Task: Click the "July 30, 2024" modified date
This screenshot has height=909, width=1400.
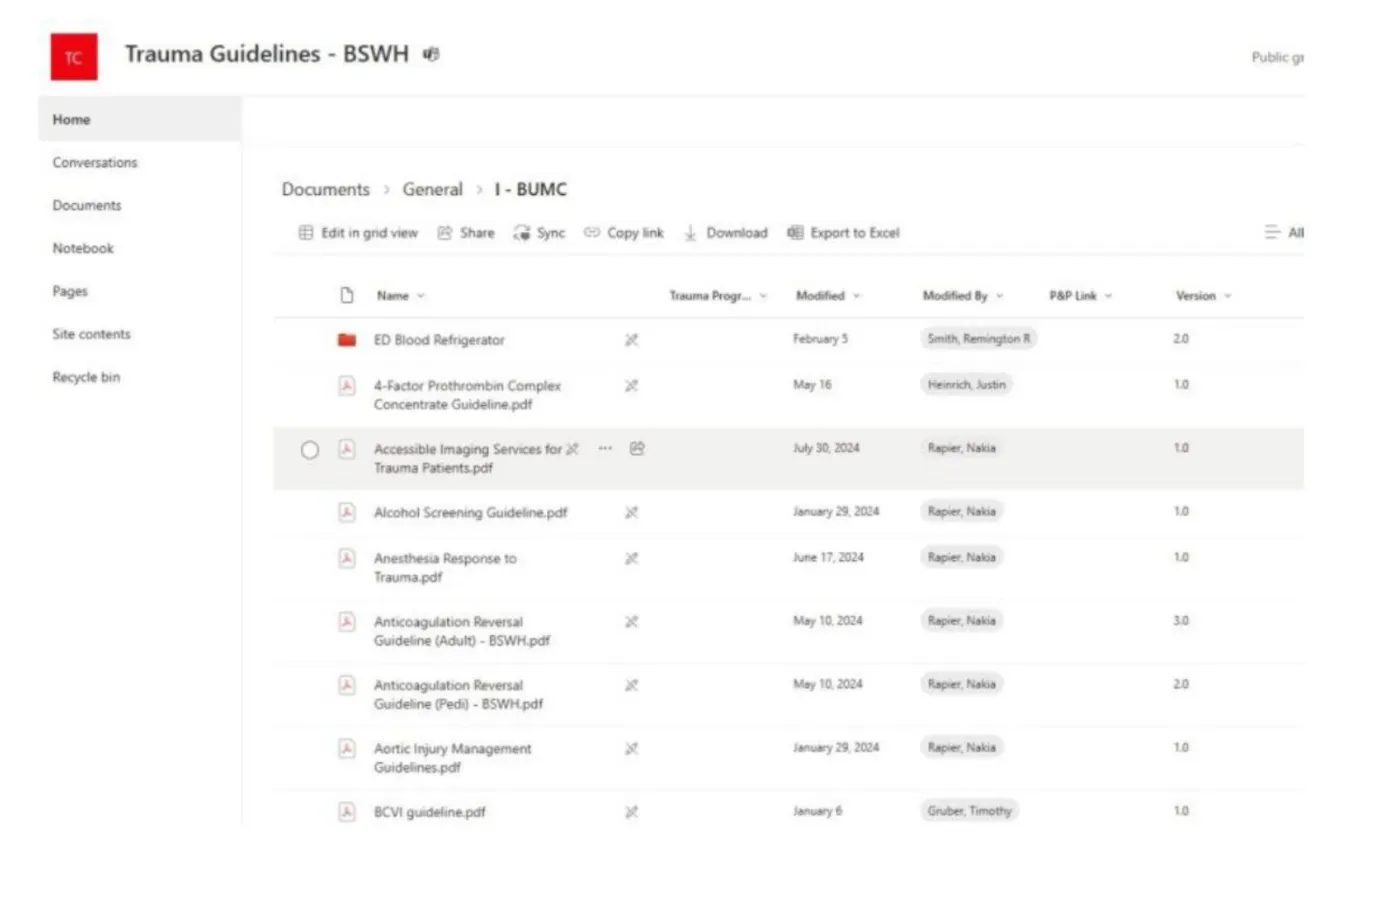Action: point(826,448)
